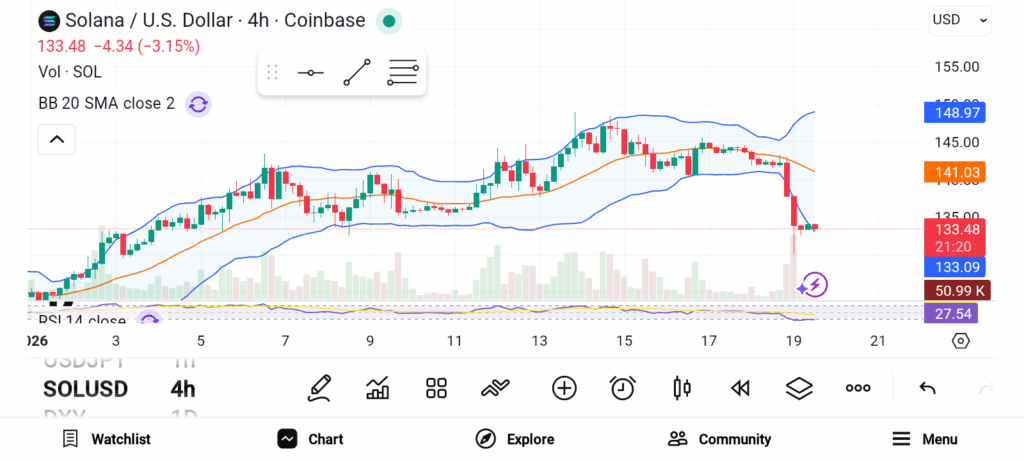
Task: Open the layout grid icon
Action: 436,388
